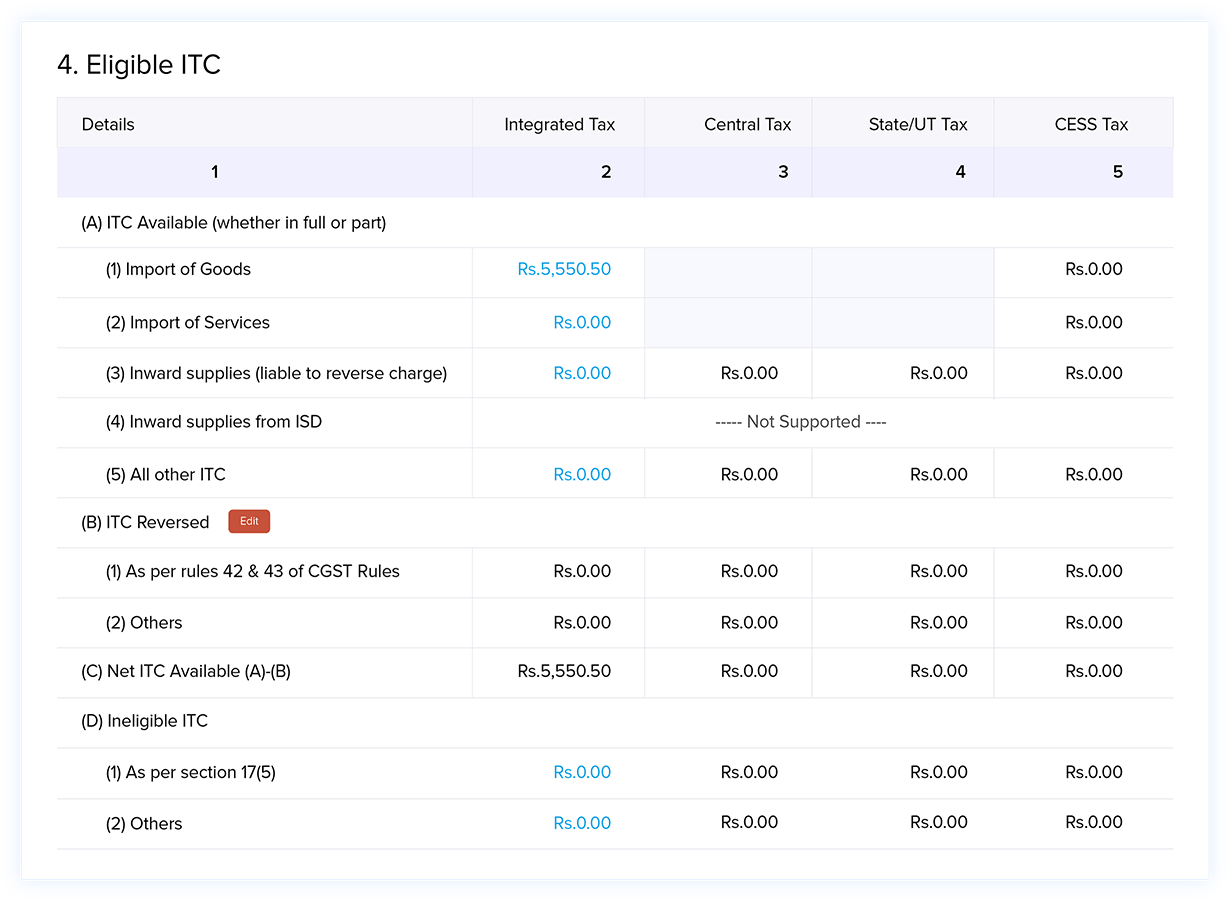Image resolution: width=1230 pixels, height=901 pixels.
Task: Click State/UT Tax value in ITC Reversed Others row
Action: 939,622
